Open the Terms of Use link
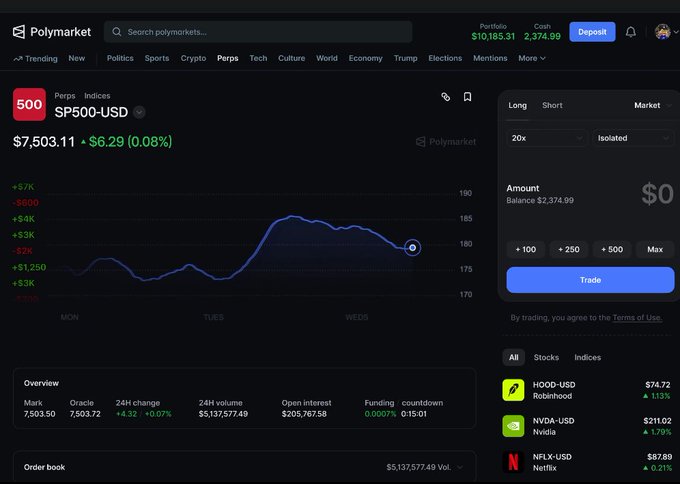The height and width of the screenshot is (484, 680). tap(637, 317)
